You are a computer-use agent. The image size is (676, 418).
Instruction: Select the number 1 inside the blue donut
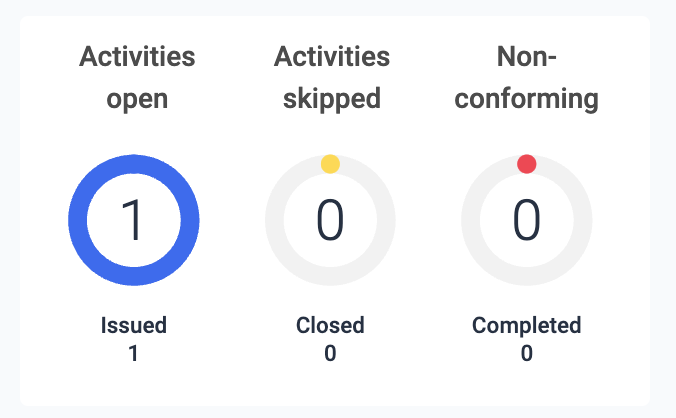(134, 221)
